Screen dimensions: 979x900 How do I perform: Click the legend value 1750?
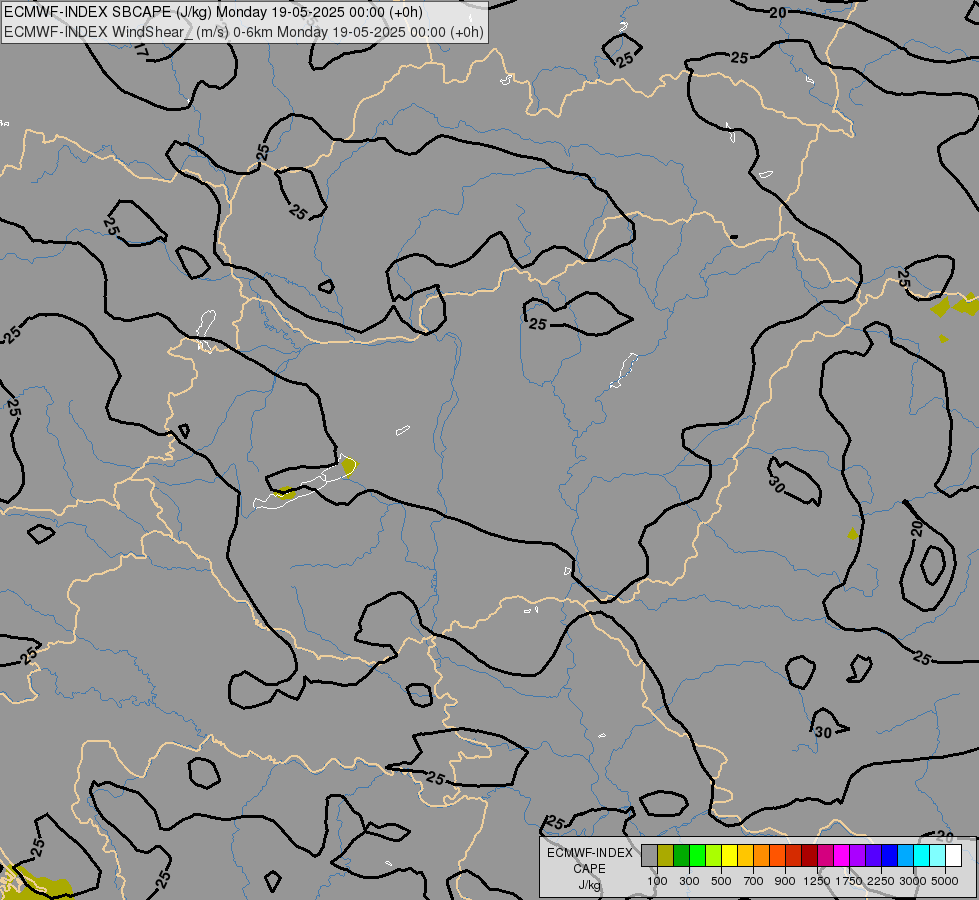pyautogui.click(x=849, y=881)
